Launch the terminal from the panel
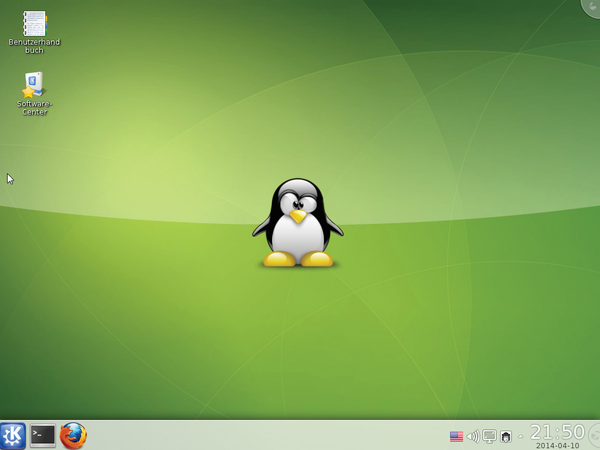This screenshot has width=600, height=450. [42, 435]
